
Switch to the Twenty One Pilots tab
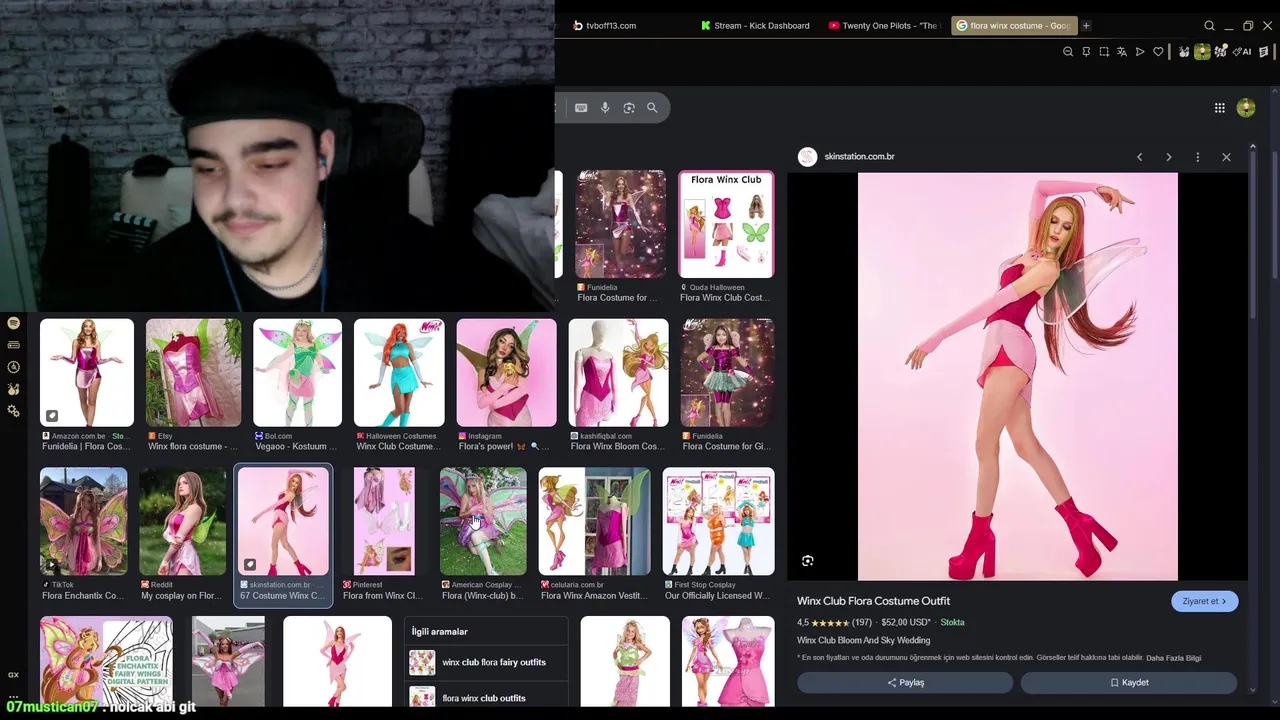885,26
